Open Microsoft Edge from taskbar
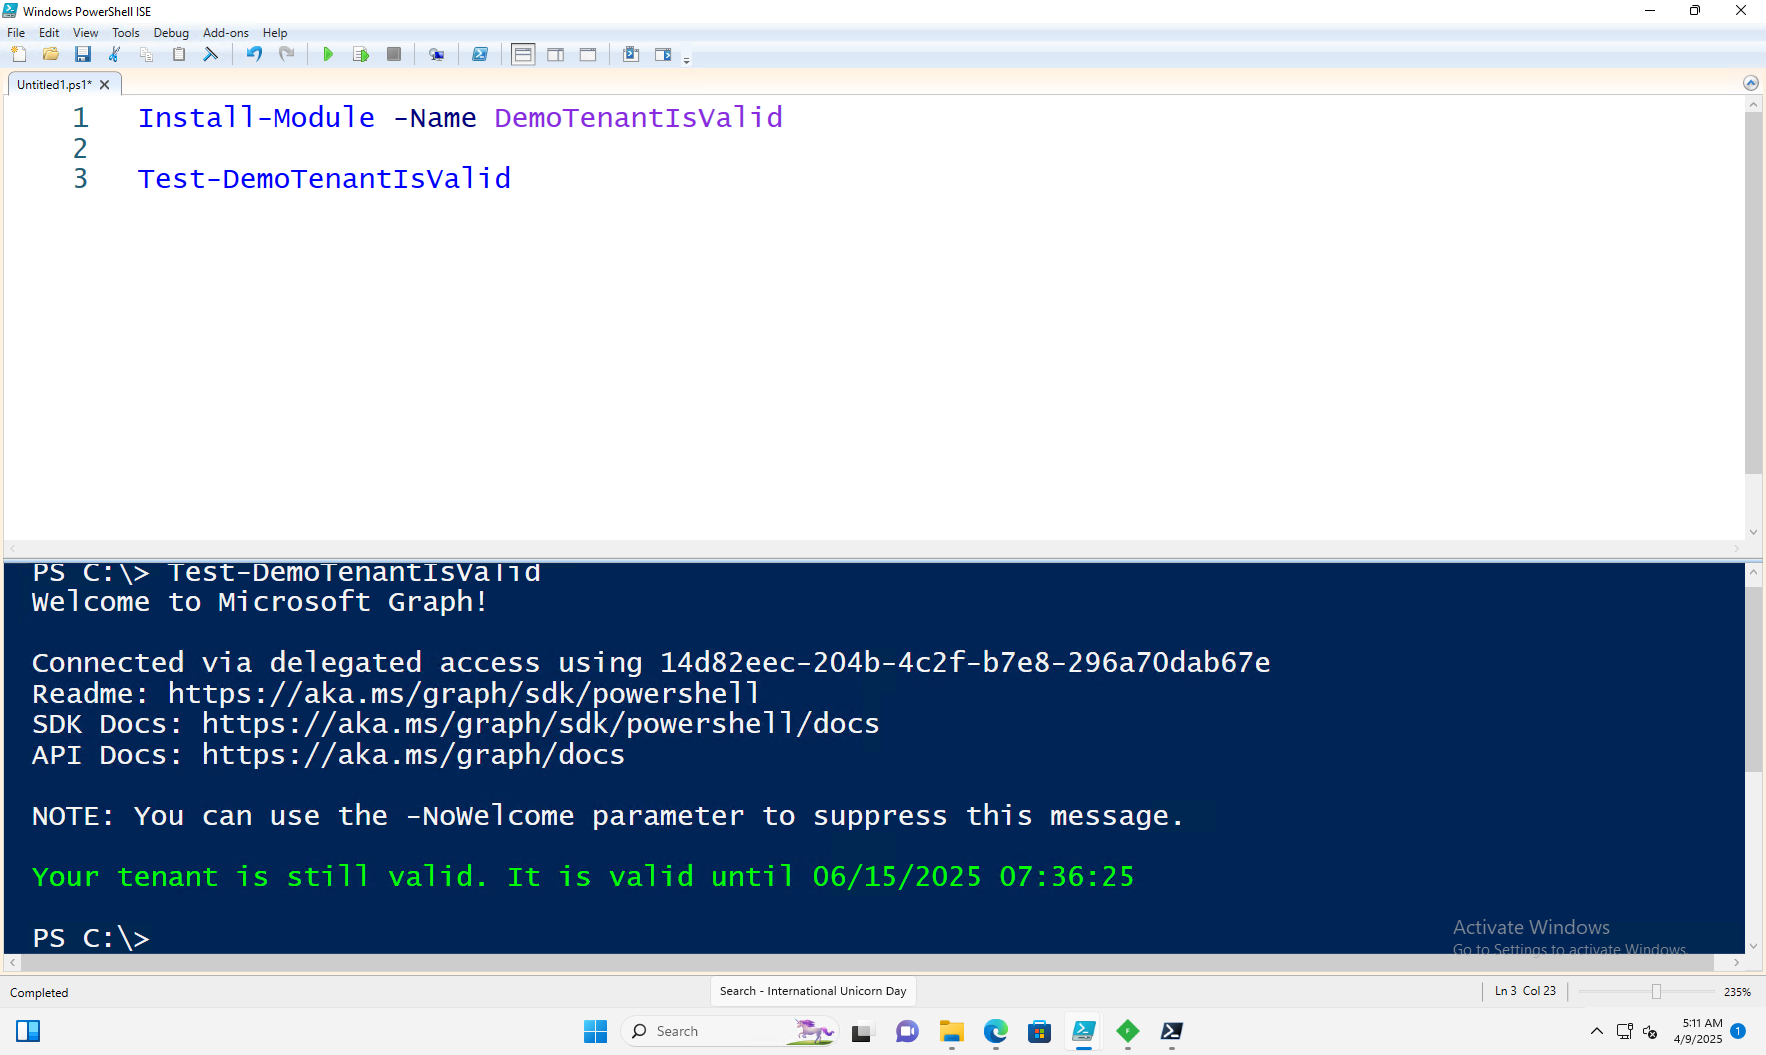Viewport: 1766px width, 1055px height. (995, 1031)
